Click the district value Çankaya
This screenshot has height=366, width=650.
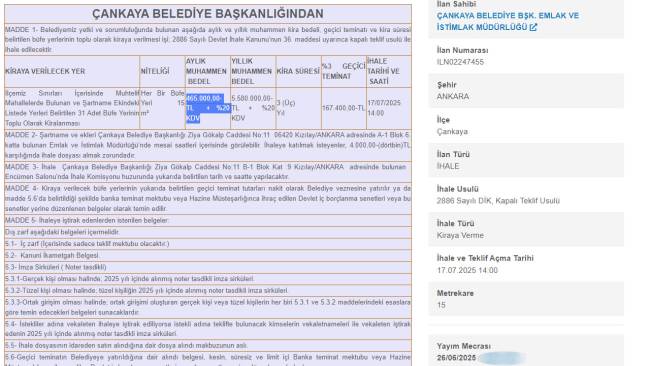tap(452, 131)
